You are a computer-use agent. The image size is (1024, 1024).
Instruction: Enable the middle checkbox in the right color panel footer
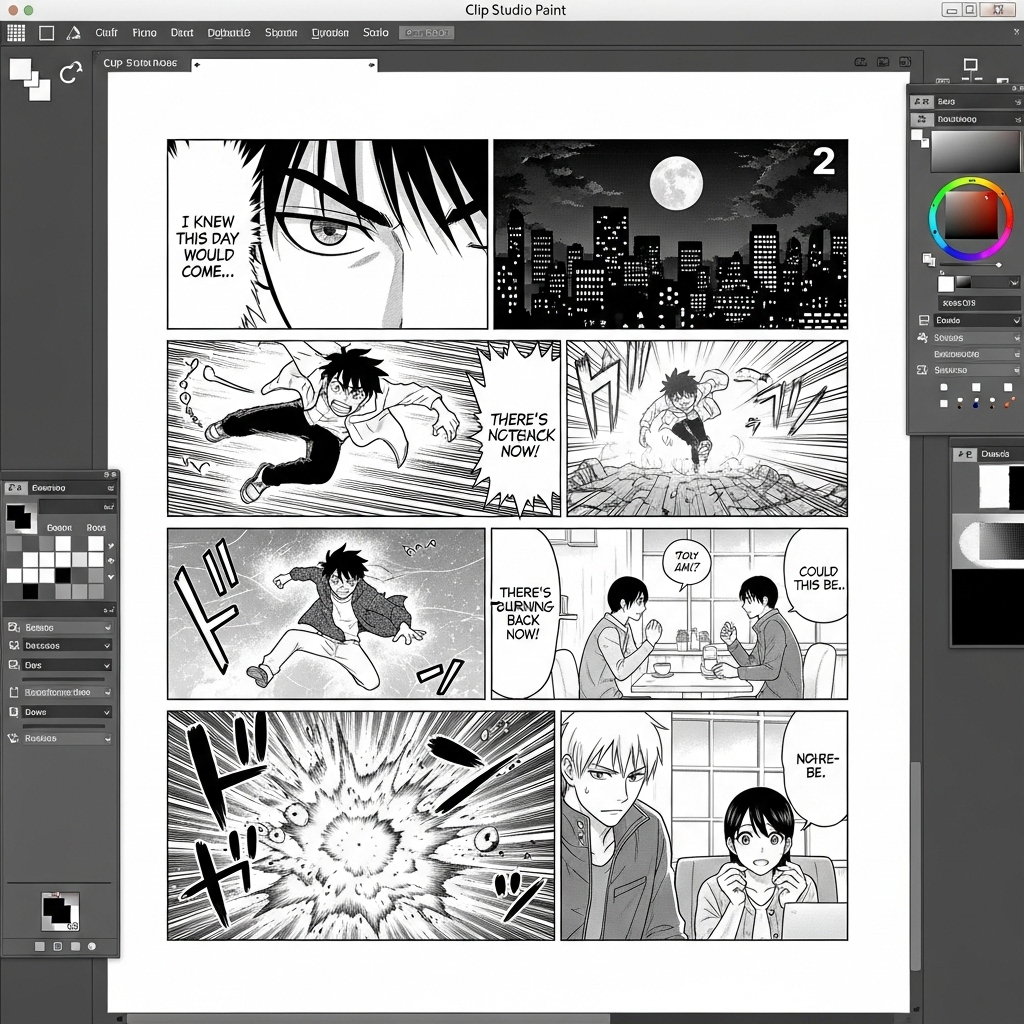(x=975, y=386)
